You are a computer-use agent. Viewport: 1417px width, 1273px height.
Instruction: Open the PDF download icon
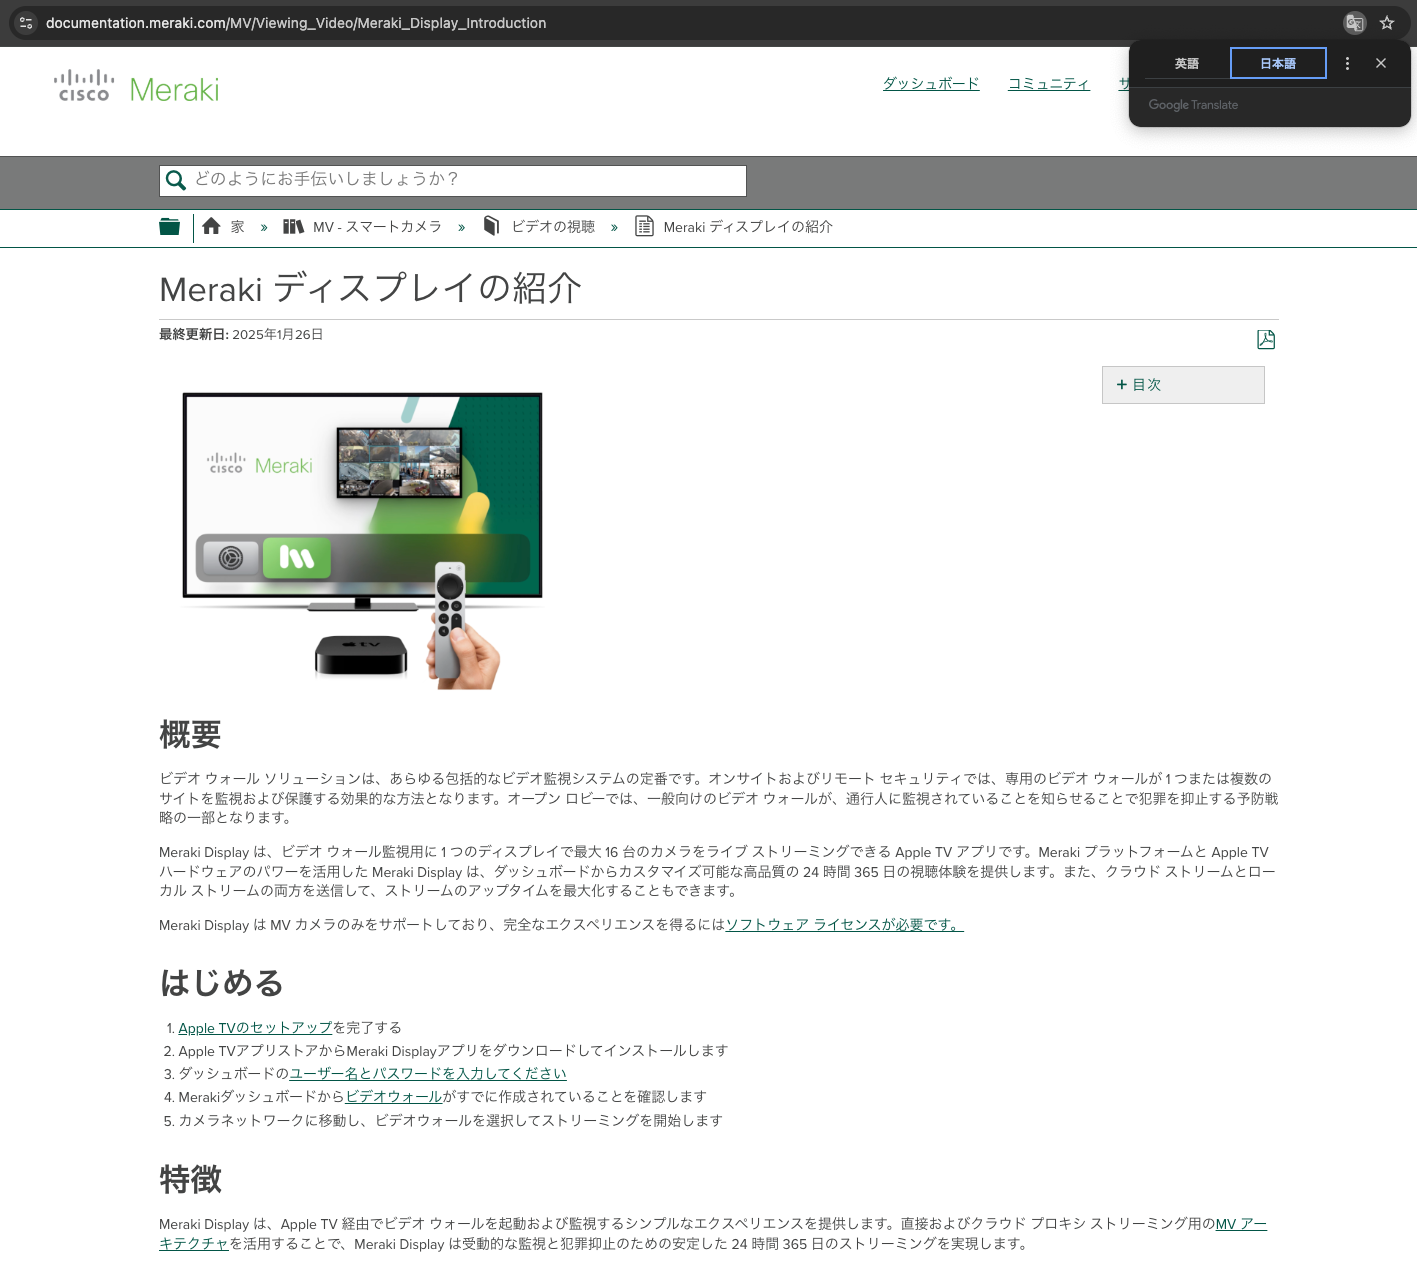[1265, 339]
